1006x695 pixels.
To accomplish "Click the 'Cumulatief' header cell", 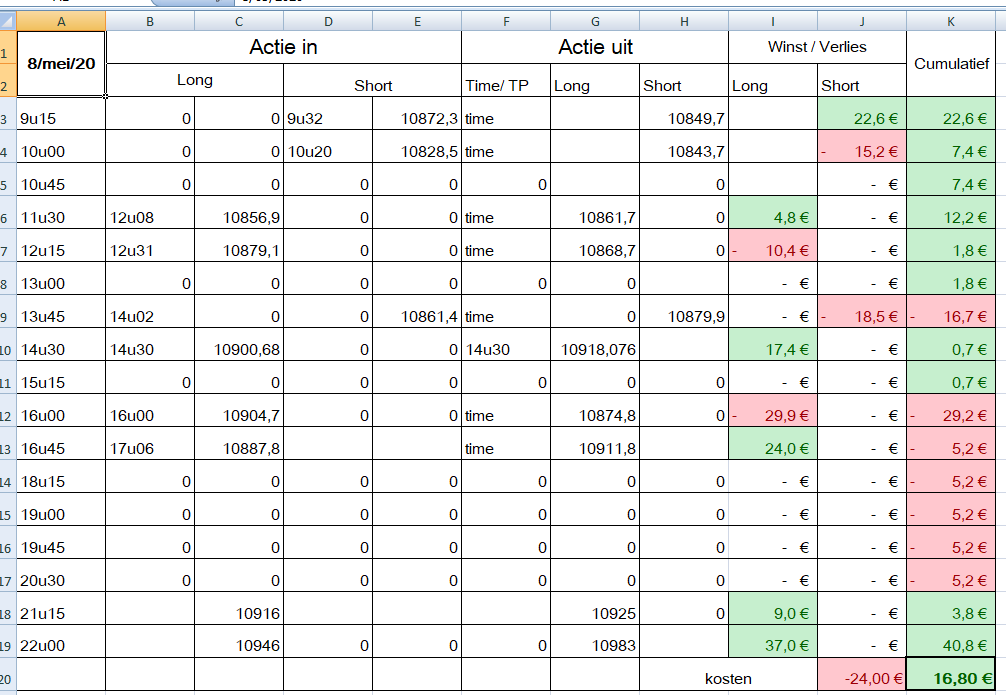I will pos(951,63).
